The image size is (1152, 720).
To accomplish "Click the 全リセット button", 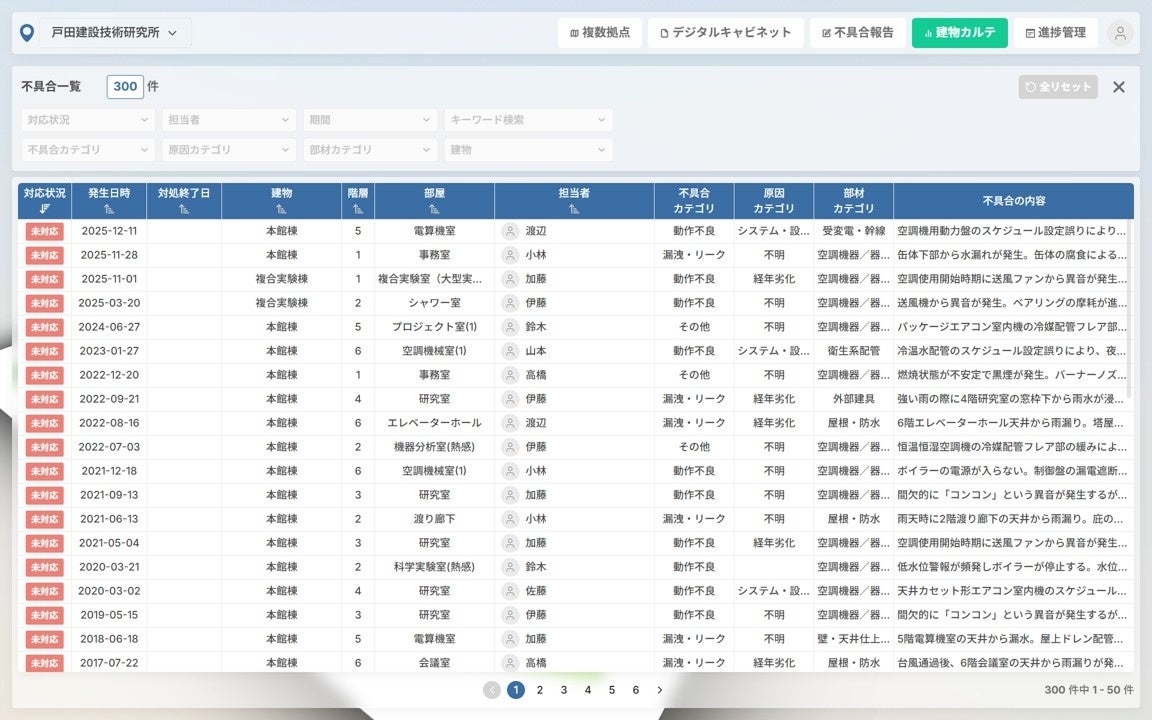I will tap(1058, 87).
